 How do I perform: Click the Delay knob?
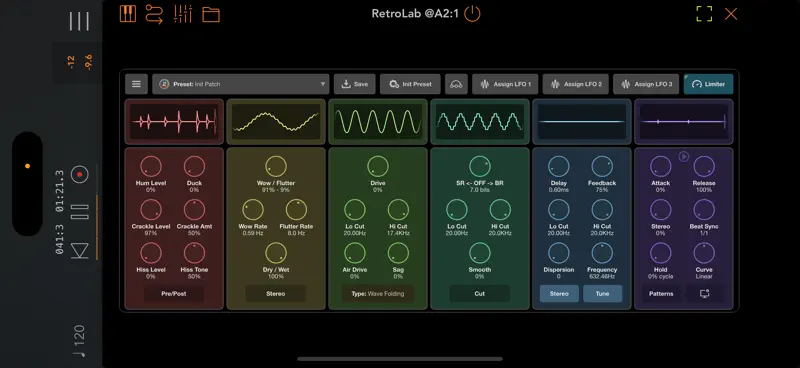(559, 167)
